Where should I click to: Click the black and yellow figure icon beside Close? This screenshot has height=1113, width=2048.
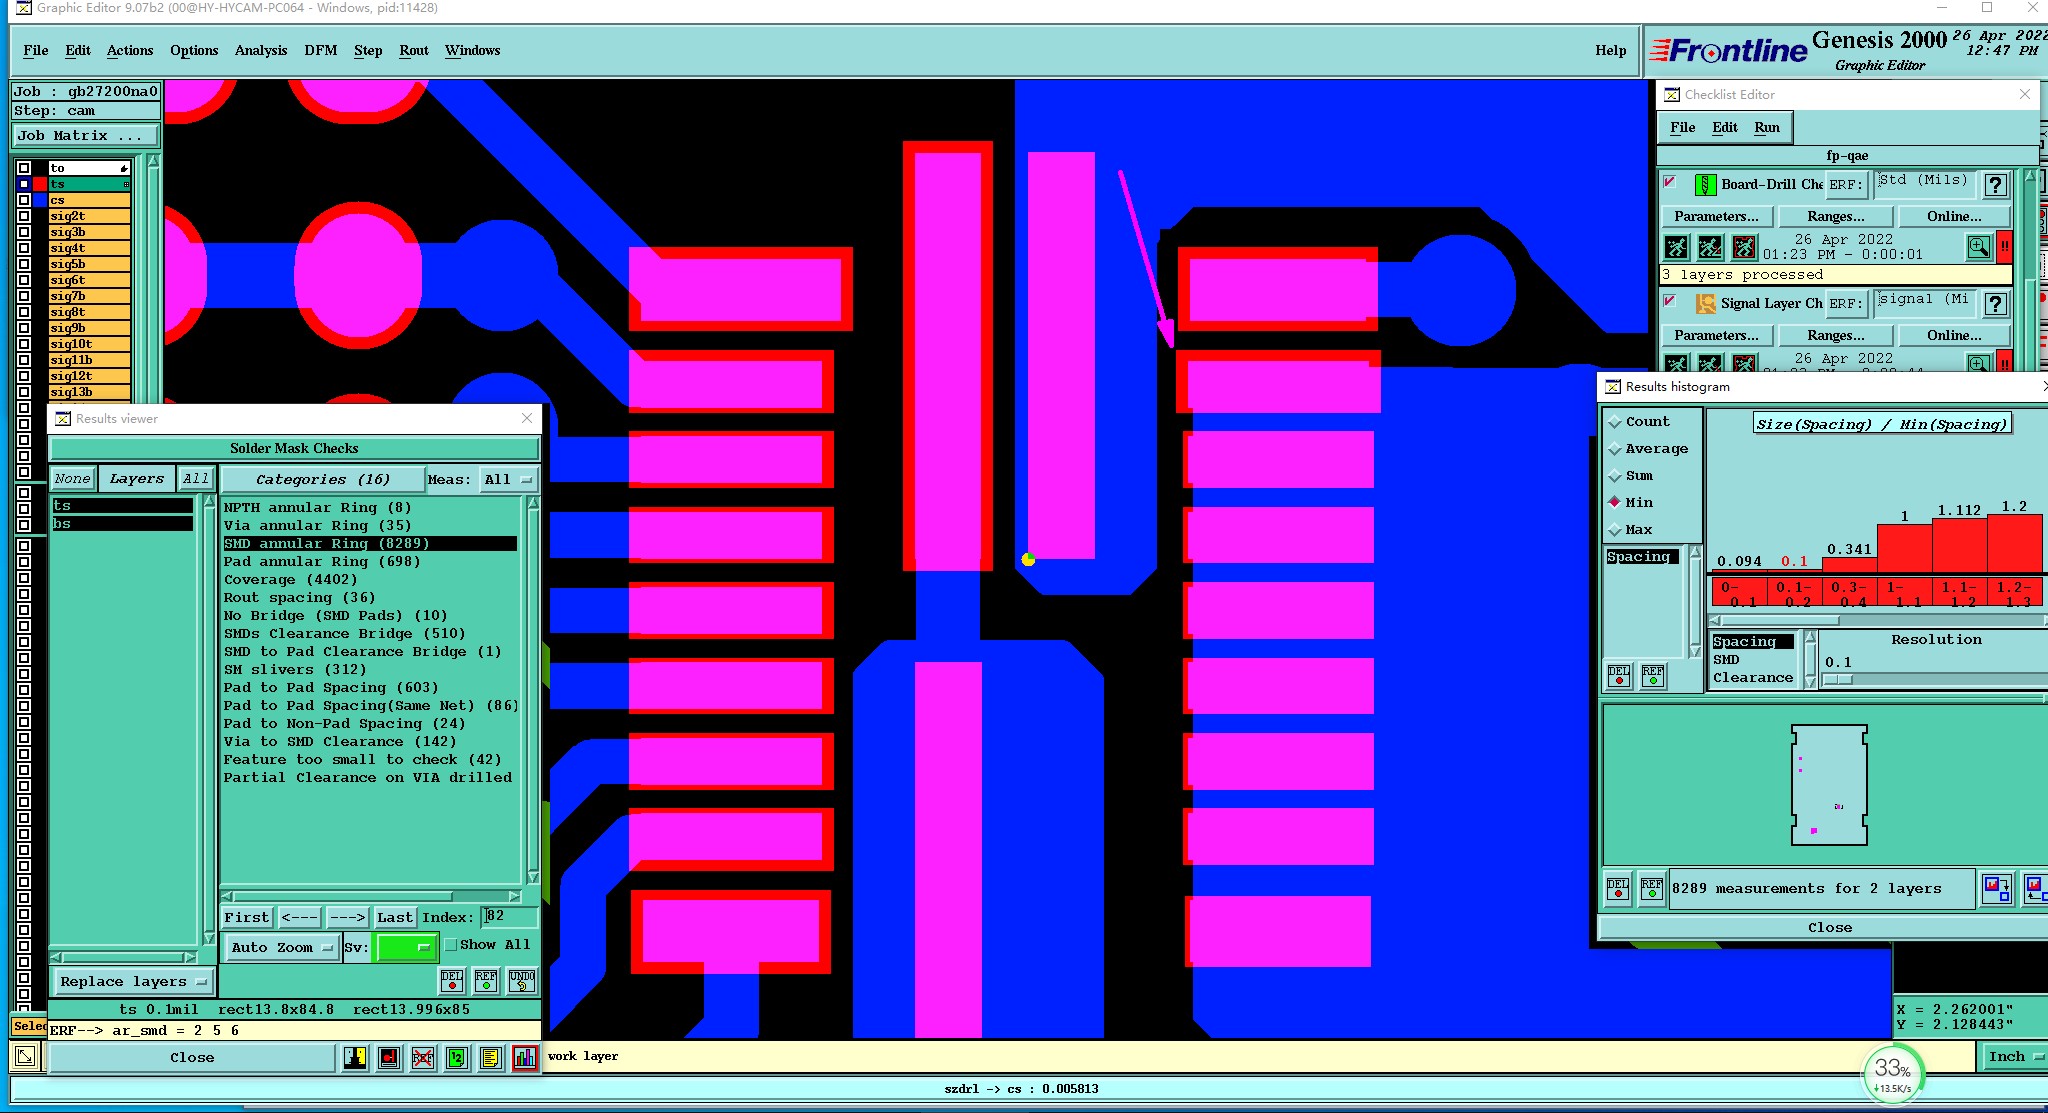pos(355,1057)
